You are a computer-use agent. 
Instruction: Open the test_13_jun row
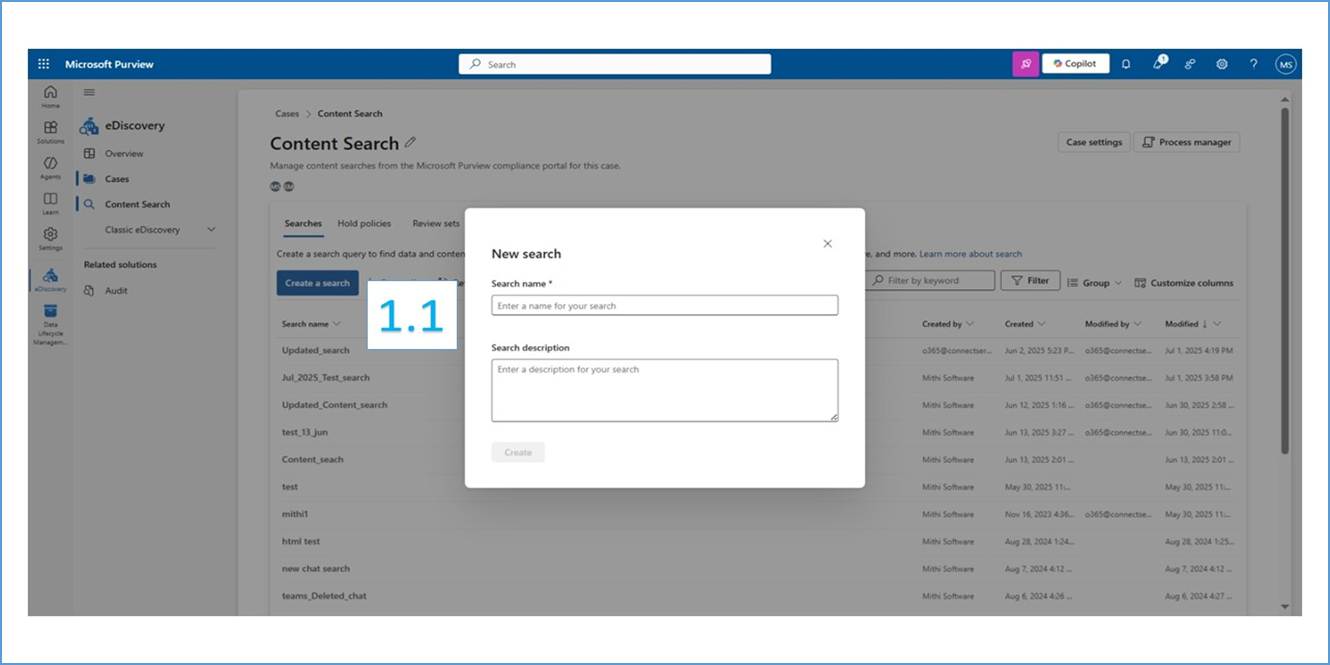pos(305,433)
